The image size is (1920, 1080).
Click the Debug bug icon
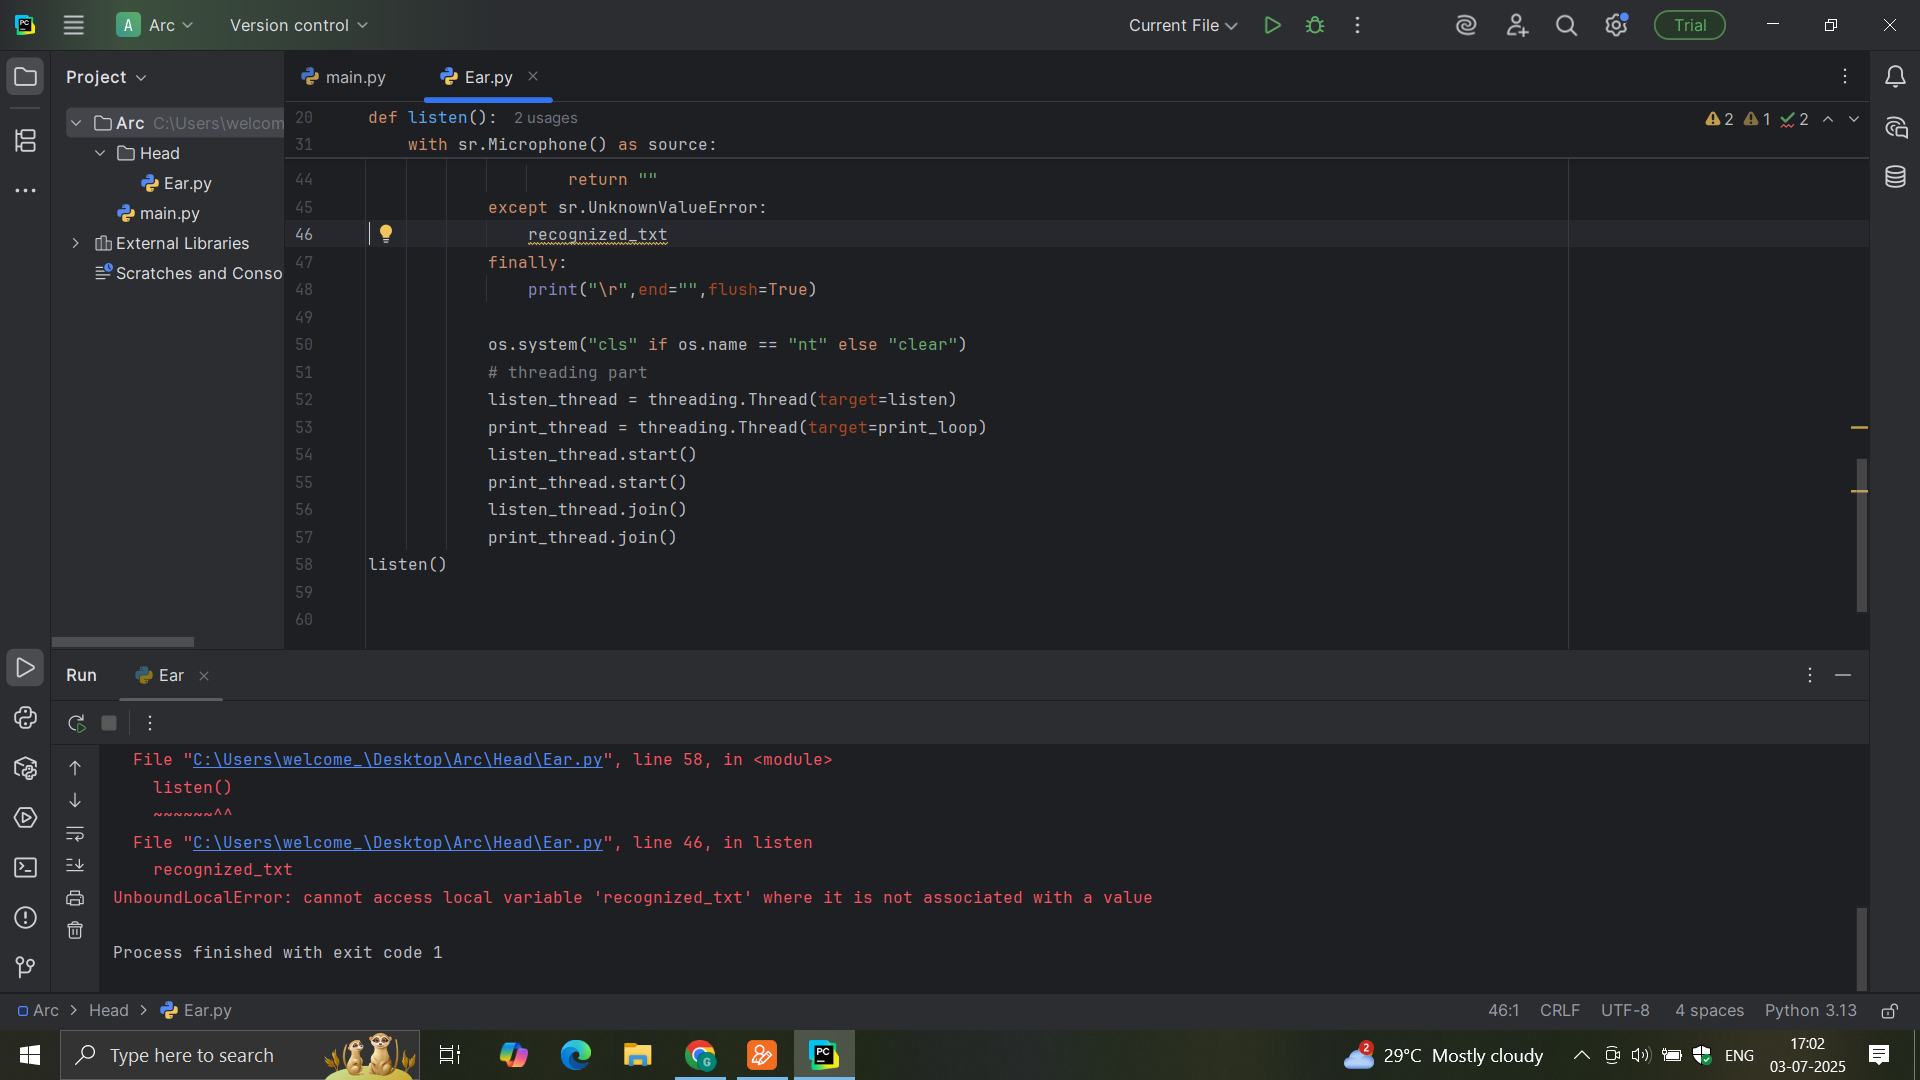1315,25
